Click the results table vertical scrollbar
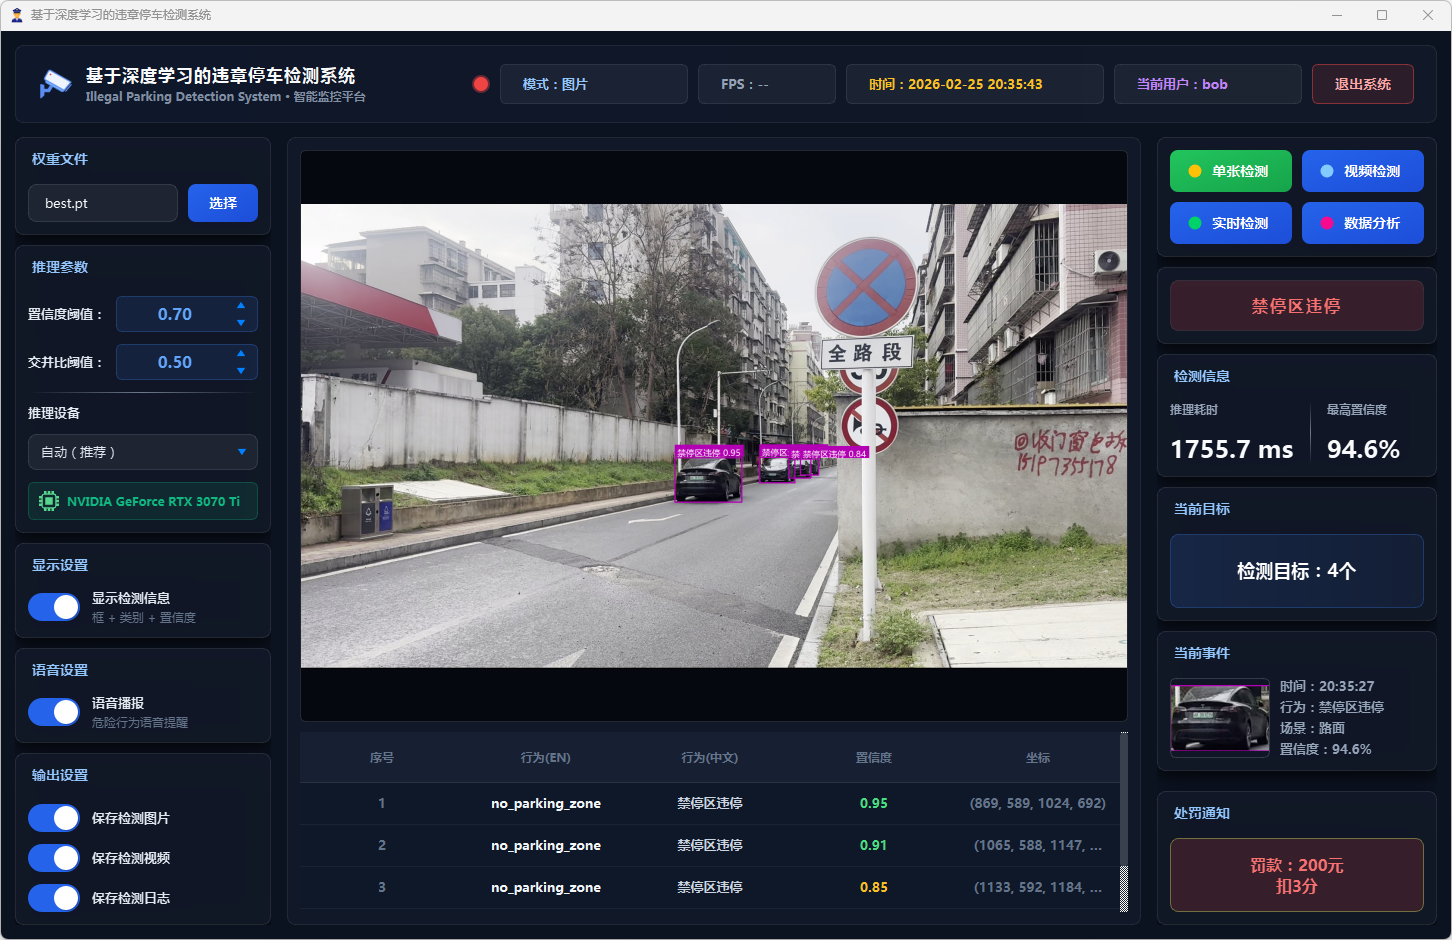The height and width of the screenshot is (940, 1452). [x=1123, y=888]
